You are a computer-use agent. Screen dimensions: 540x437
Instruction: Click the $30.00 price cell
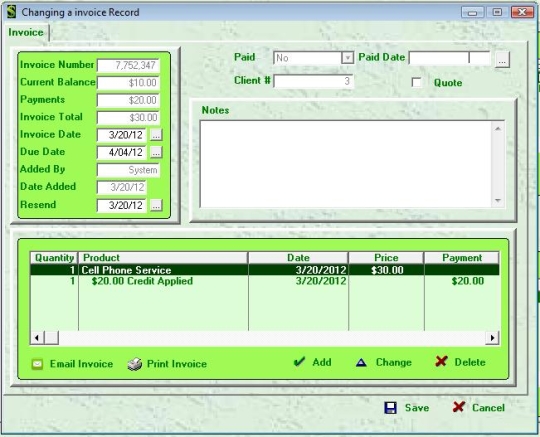click(387, 270)
